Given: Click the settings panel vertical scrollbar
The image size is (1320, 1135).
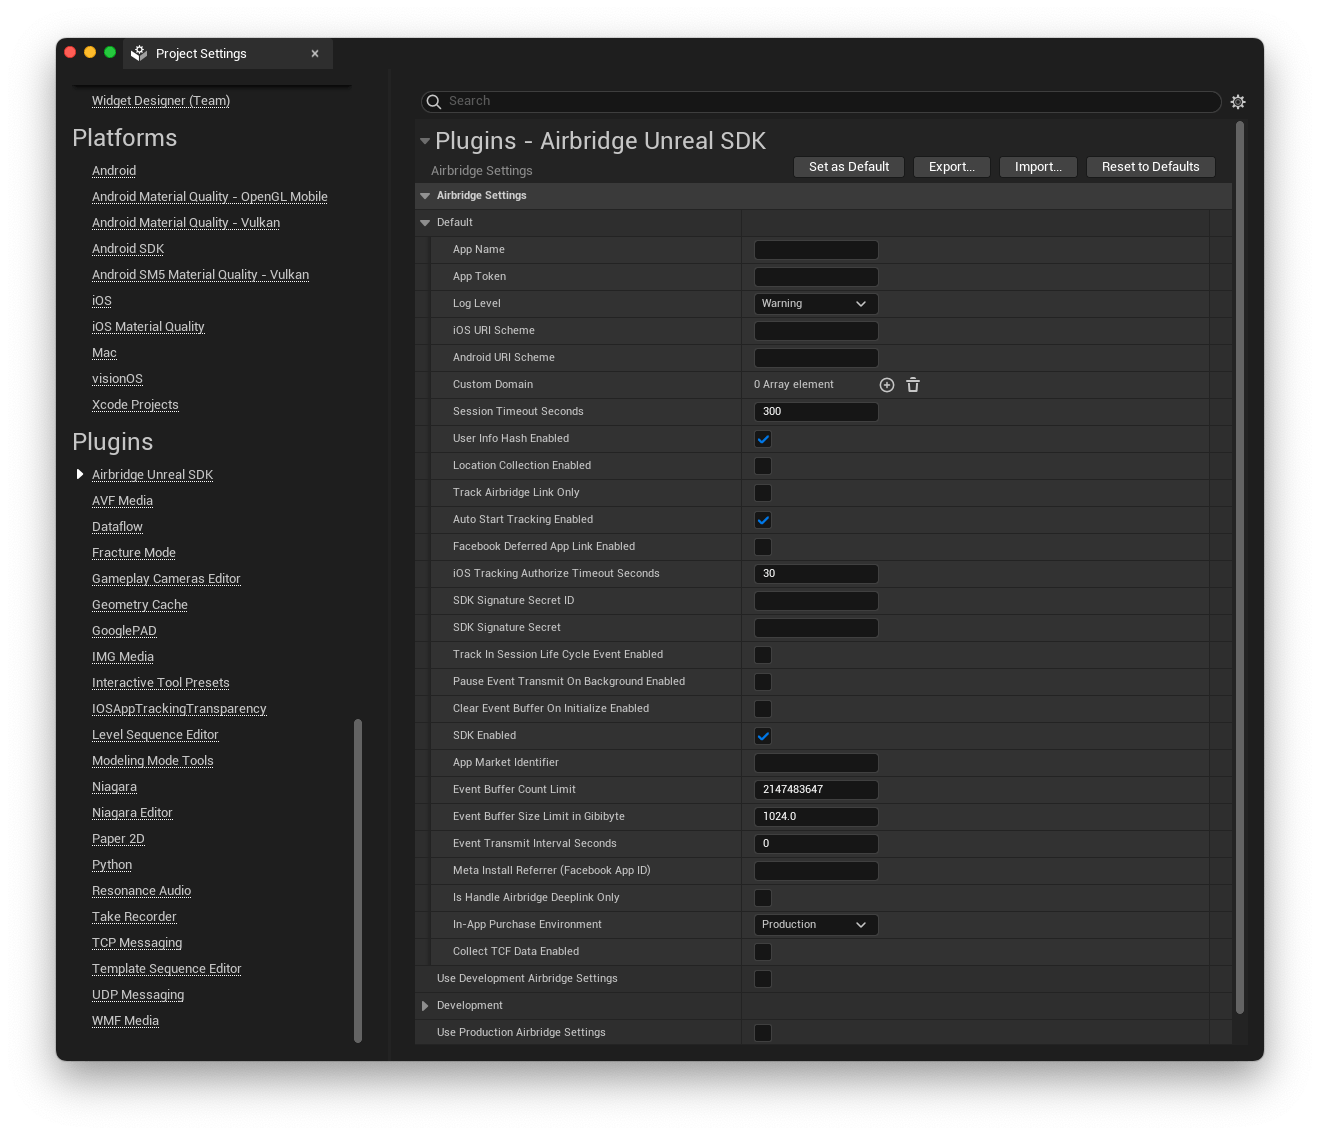Looking at the screenshot, I should (1240, 568).
